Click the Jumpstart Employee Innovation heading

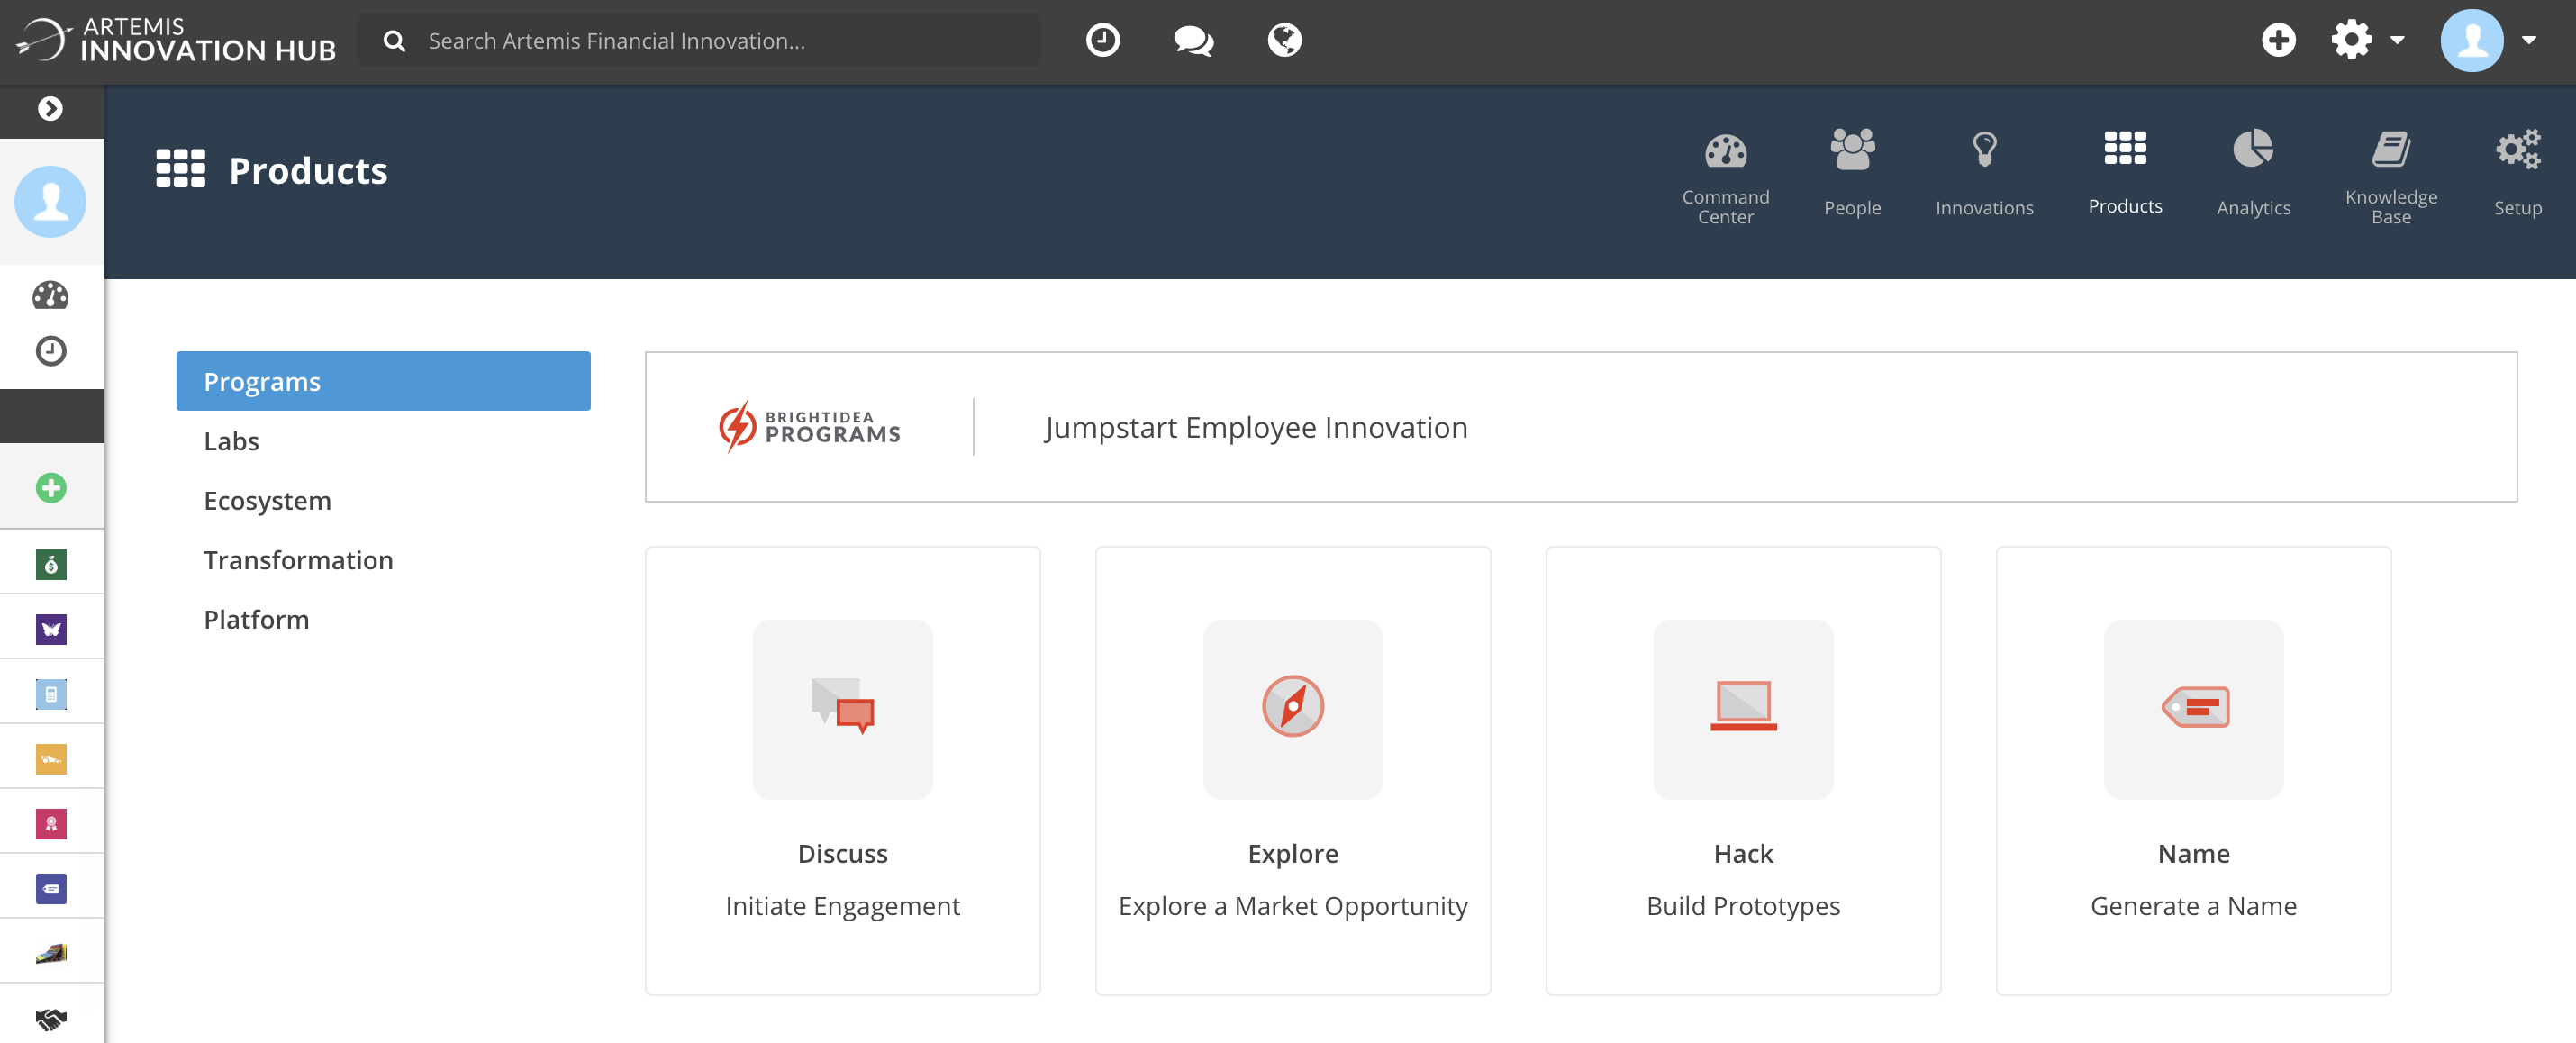[x=1256, y=427]
